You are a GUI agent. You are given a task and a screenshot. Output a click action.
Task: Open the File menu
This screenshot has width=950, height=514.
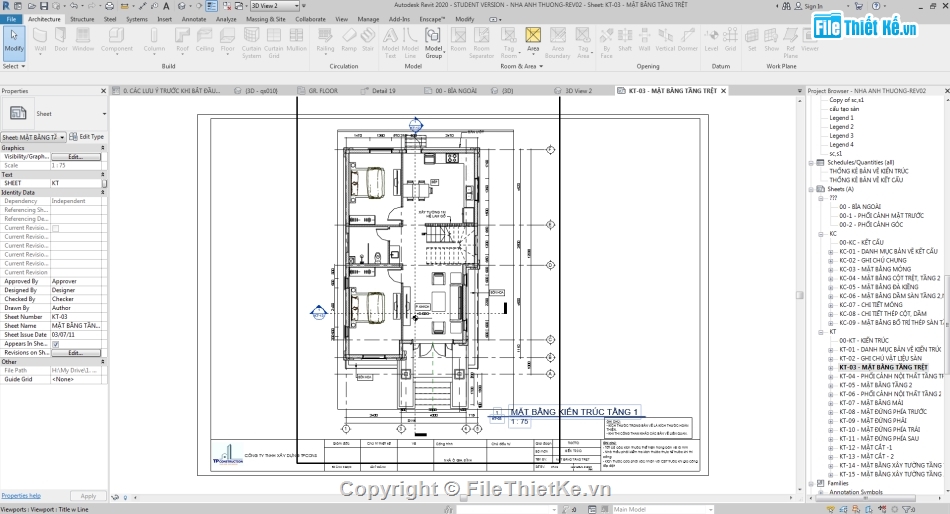pos(12,19)
